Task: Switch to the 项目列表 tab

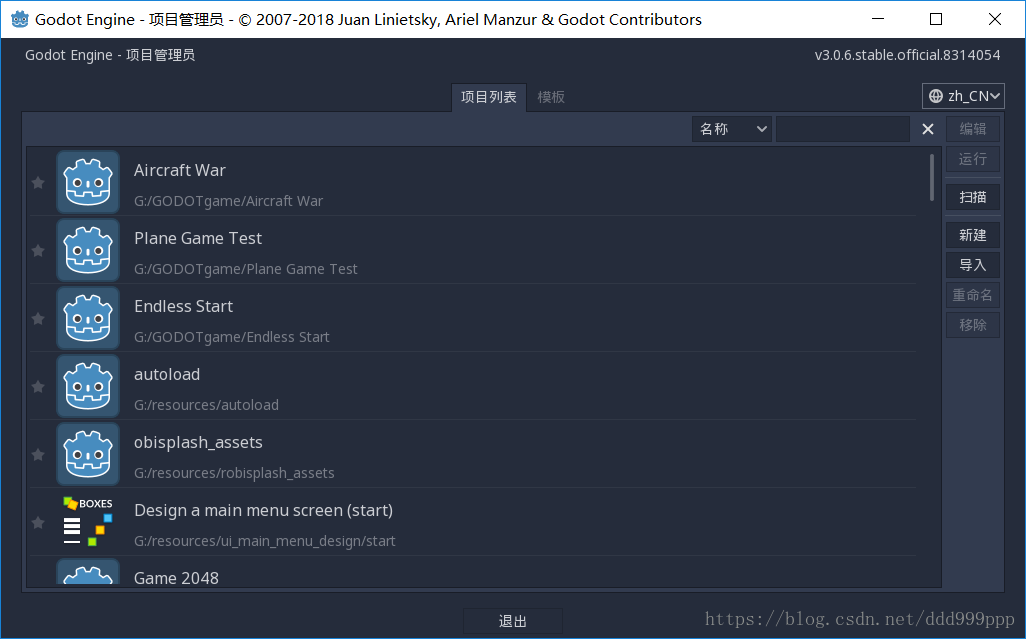Action: [x=489, y=97]
